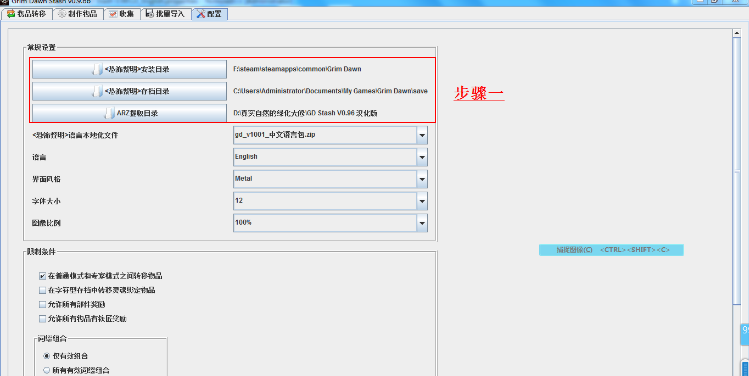Click the save path ending Grim Dawn\save
Viewport: 749px width, 376px height.
click(330, 91)
